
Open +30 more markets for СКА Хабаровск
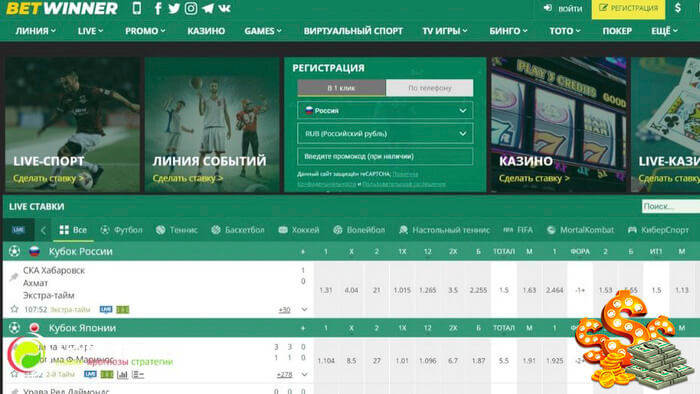pos(284,310)
